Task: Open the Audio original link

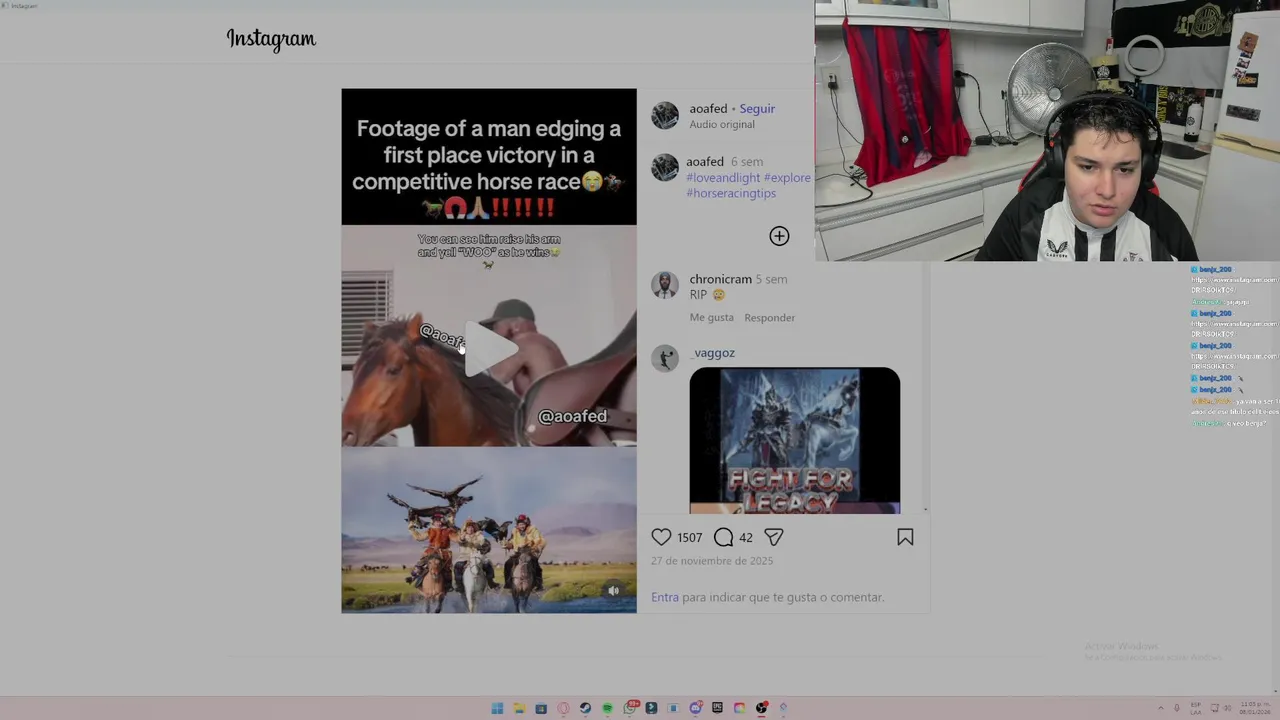Action: point(722,125)
